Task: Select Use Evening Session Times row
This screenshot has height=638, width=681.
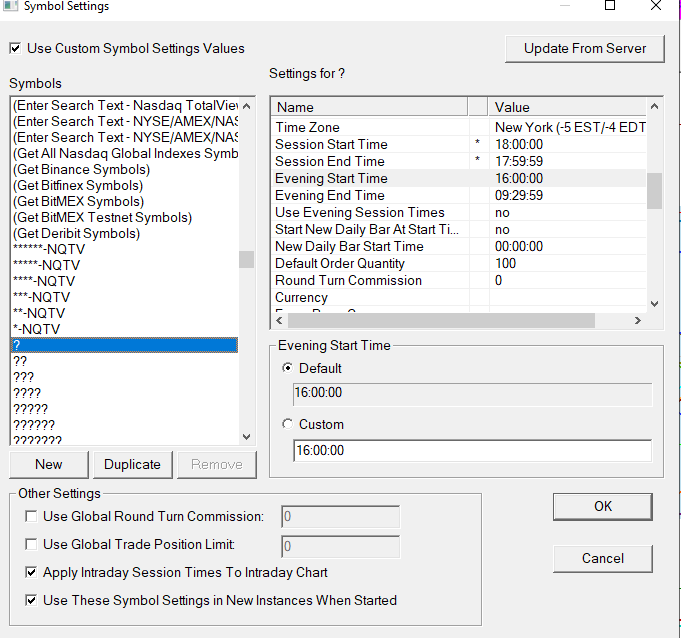Action: click(x=459, y=212)
